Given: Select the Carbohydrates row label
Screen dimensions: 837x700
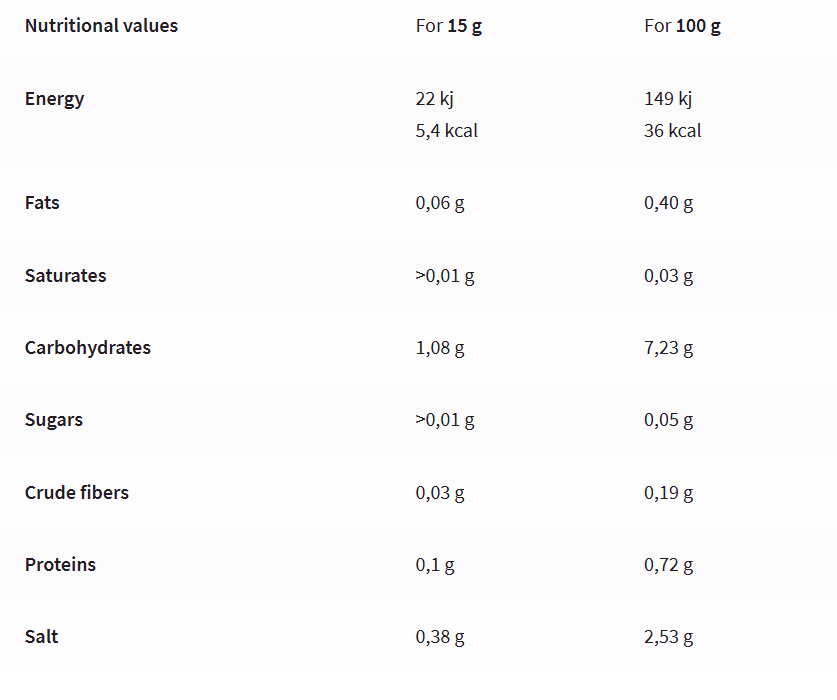Looking at the screenshot, I should [x=88, y=348].
